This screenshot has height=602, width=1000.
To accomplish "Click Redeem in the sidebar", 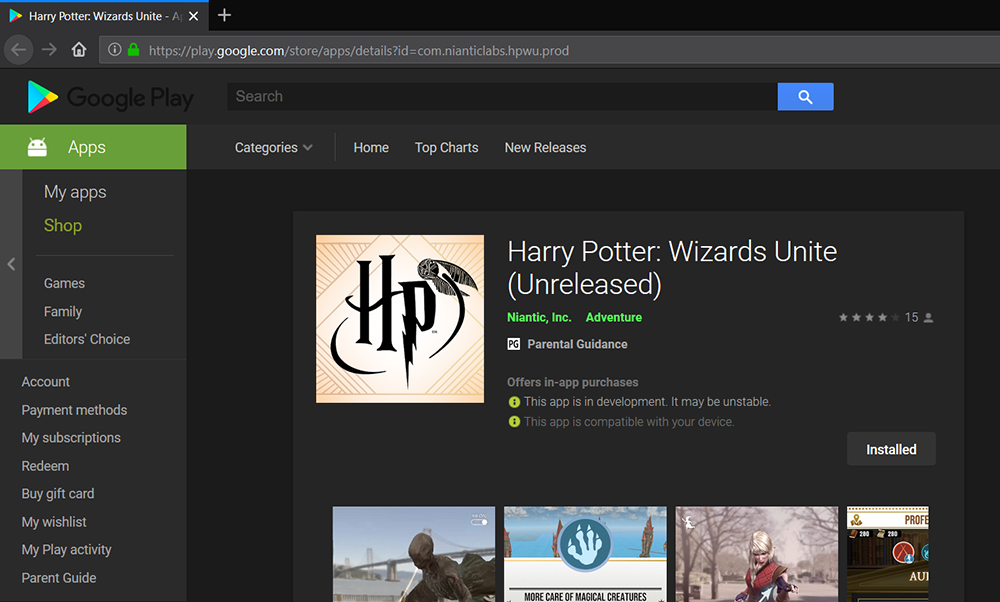I will (x=45, y=466).
